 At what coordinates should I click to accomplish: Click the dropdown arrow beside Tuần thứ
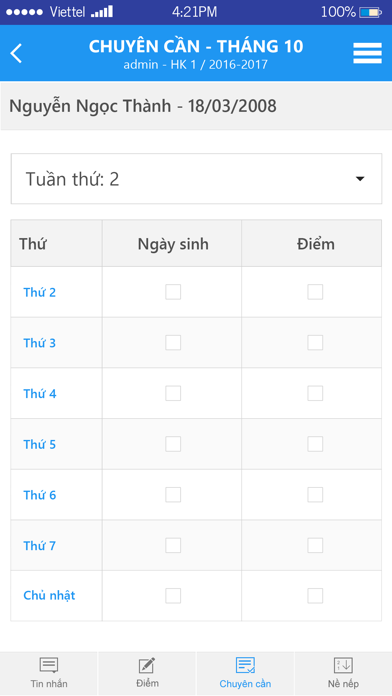click(360, 179)
